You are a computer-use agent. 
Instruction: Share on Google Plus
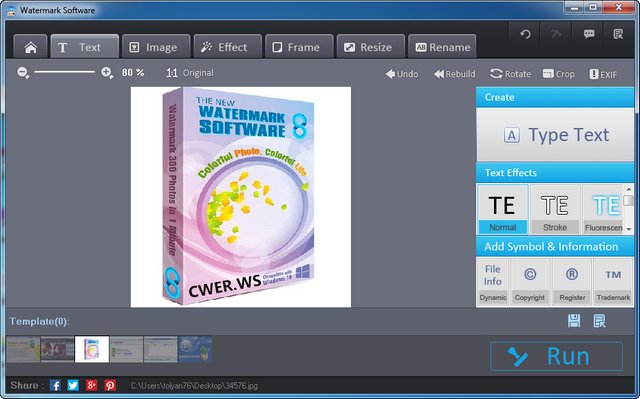coord(91,385)
